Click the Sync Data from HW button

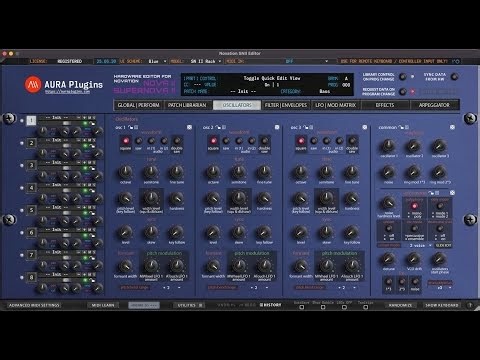454,77
